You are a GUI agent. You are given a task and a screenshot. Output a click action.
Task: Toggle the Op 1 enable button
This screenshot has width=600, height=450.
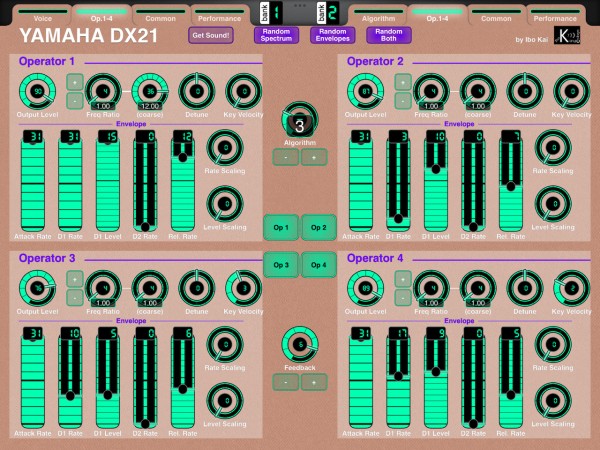tap(281, 227)
